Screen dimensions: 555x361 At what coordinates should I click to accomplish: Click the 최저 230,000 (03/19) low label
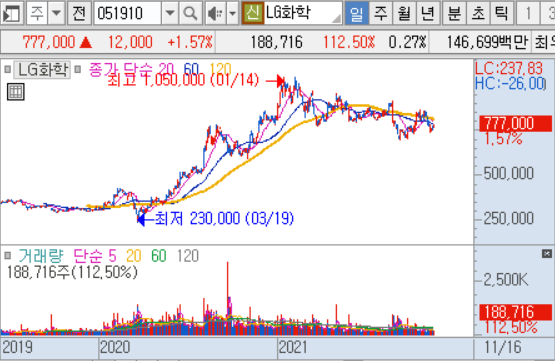224,219
